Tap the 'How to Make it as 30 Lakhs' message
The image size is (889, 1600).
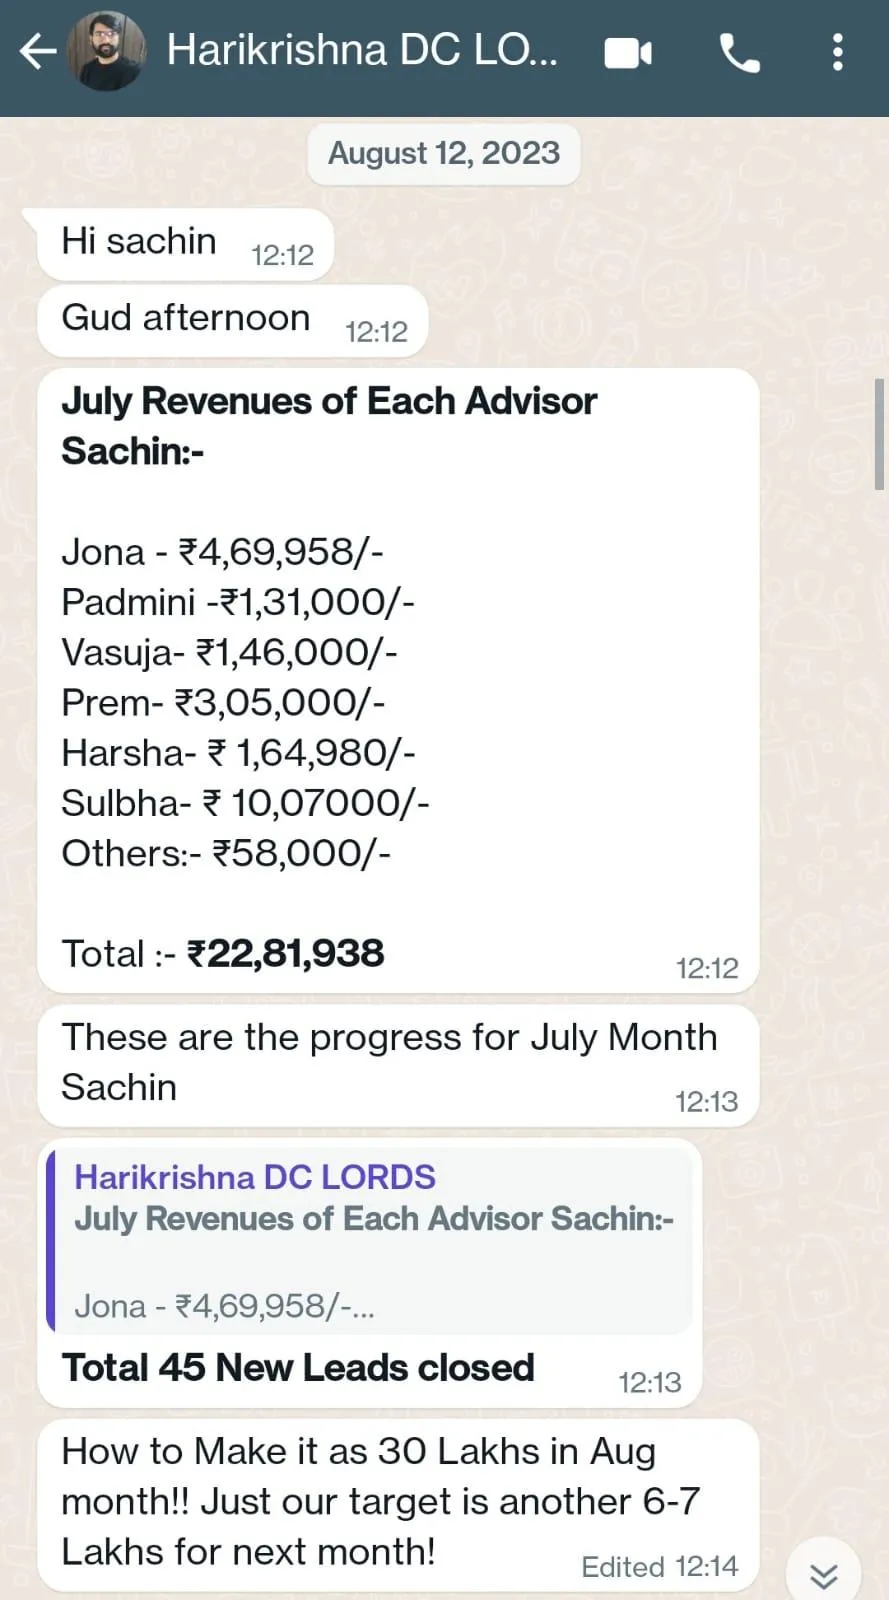click(398, 1504)
